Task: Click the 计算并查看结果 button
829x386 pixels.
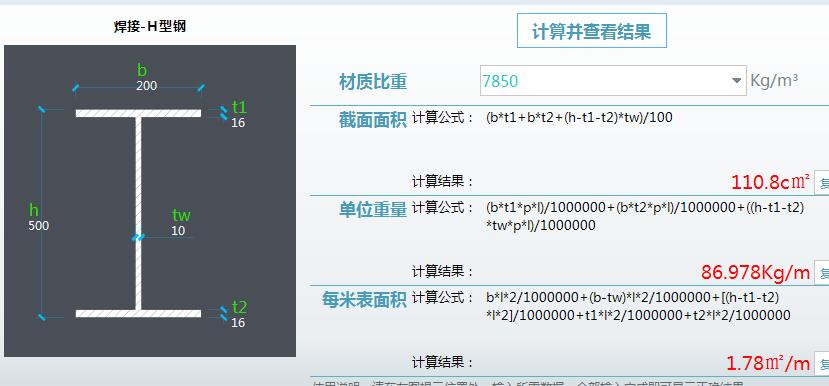Action: (x=592, y=31)
